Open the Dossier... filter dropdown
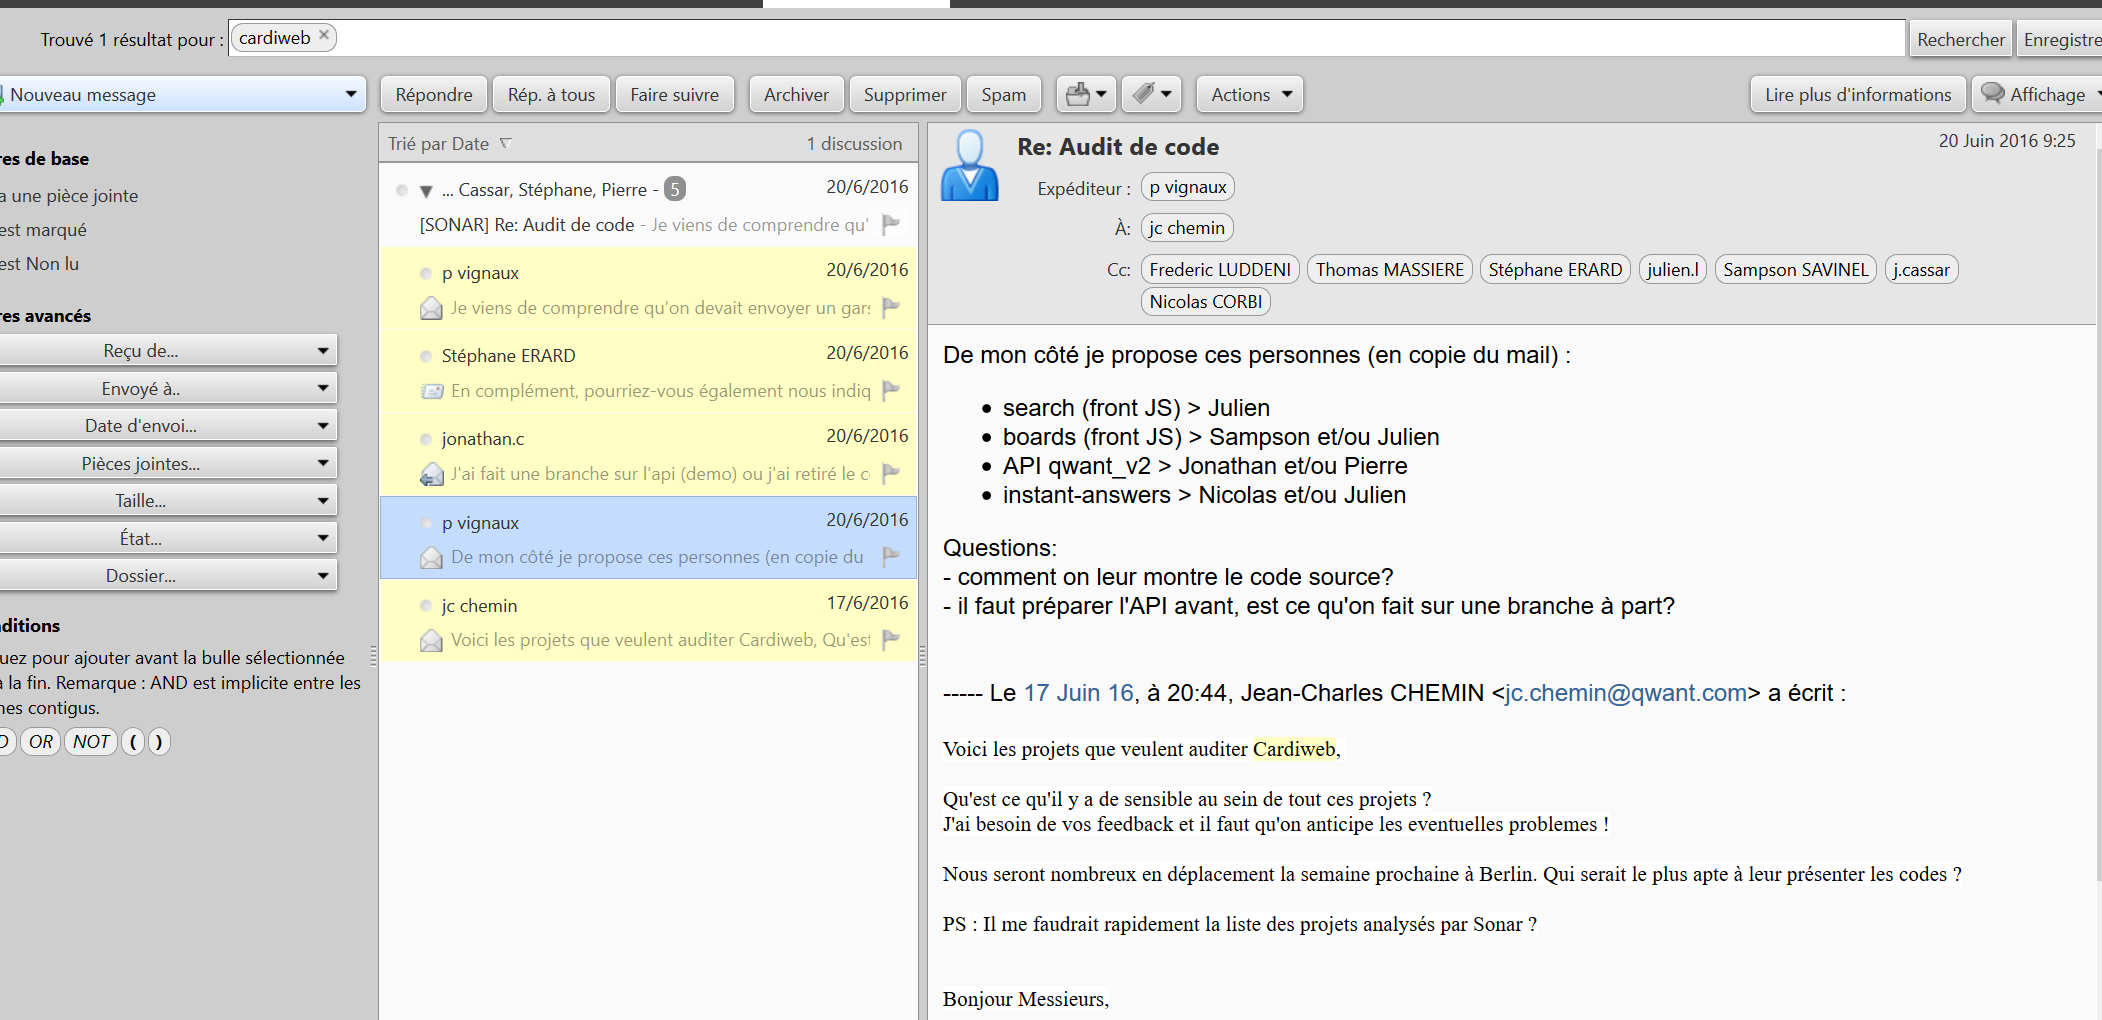2102x1020 pixels. [166, 576]
